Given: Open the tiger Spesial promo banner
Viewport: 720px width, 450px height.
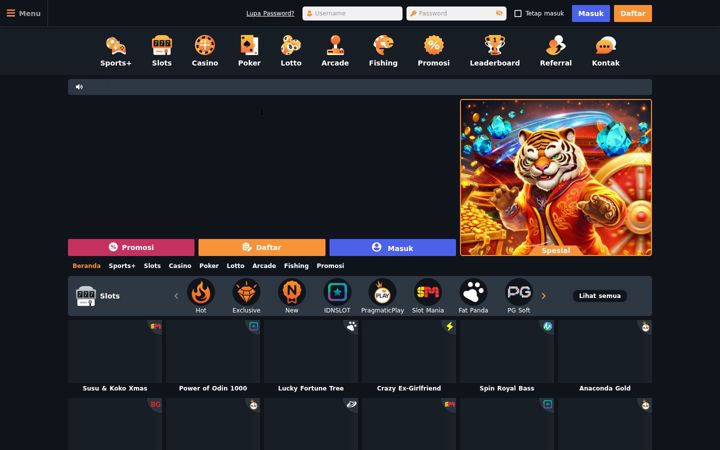Looking at the screenshot, I should pyautogui.click(x=556, y=177).
